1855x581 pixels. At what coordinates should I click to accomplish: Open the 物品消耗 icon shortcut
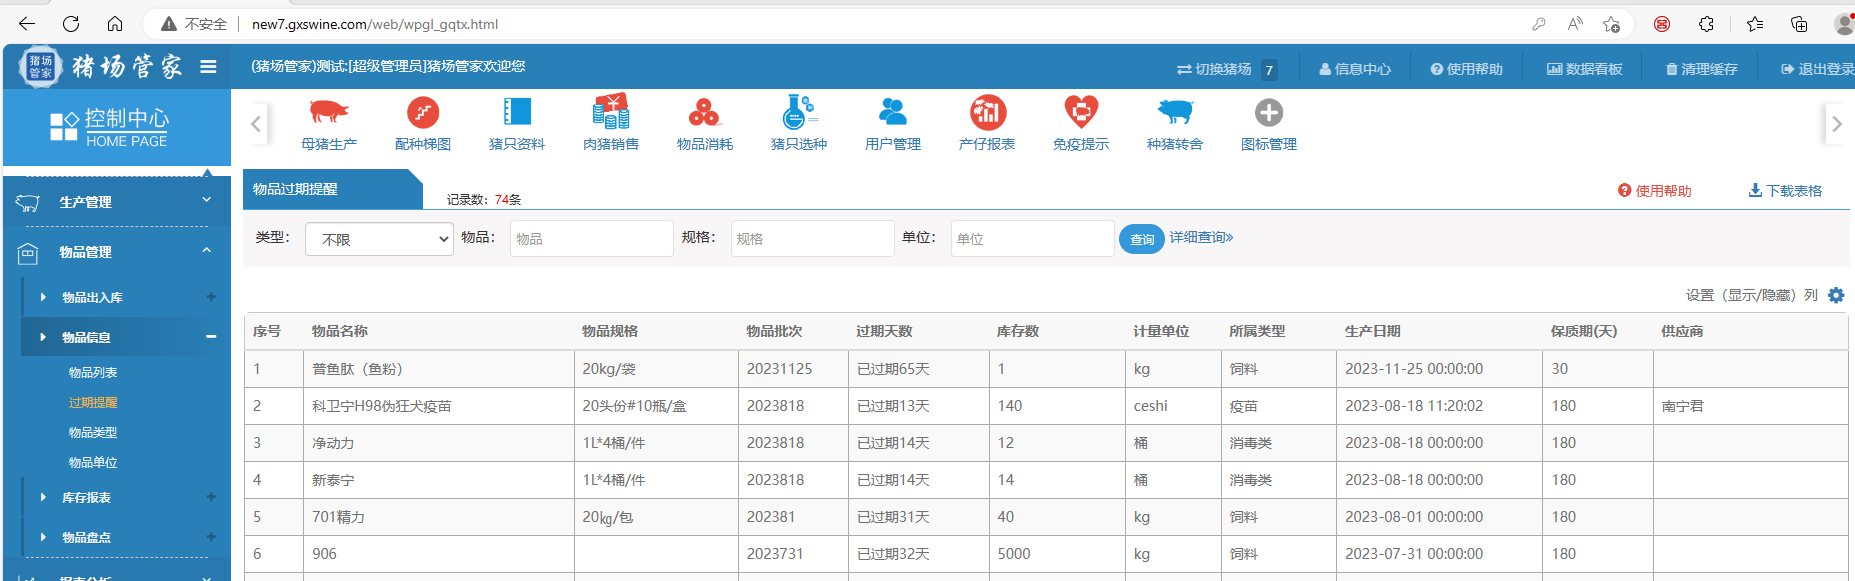(x=704, y=113)
